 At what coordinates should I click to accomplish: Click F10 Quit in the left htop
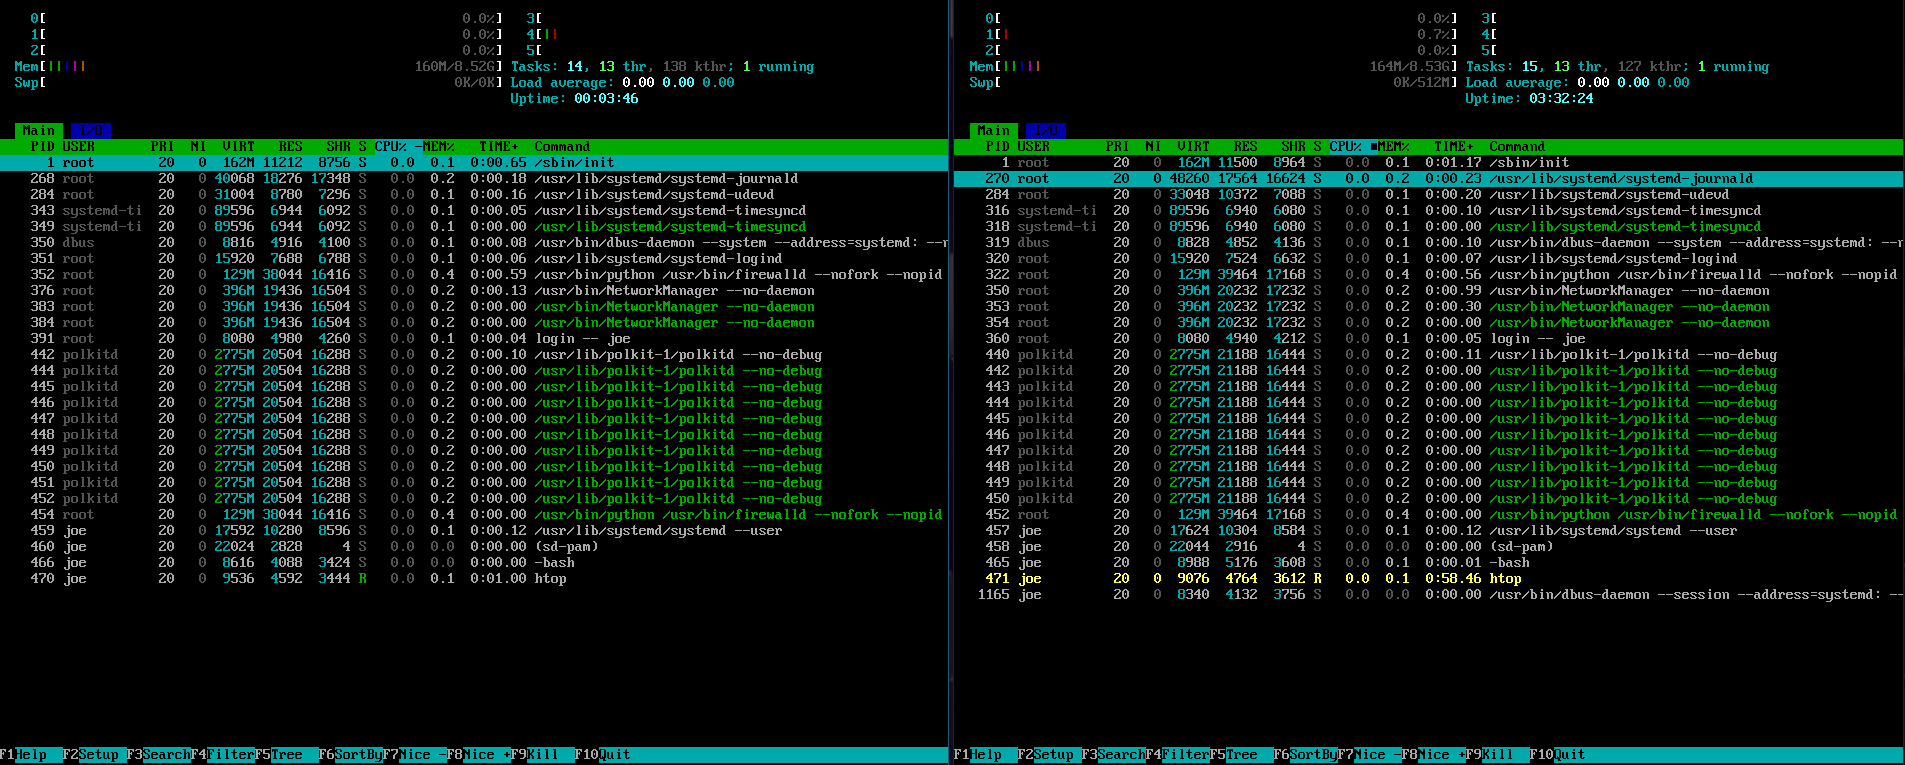pyautogui.click(x=603, y=755)
